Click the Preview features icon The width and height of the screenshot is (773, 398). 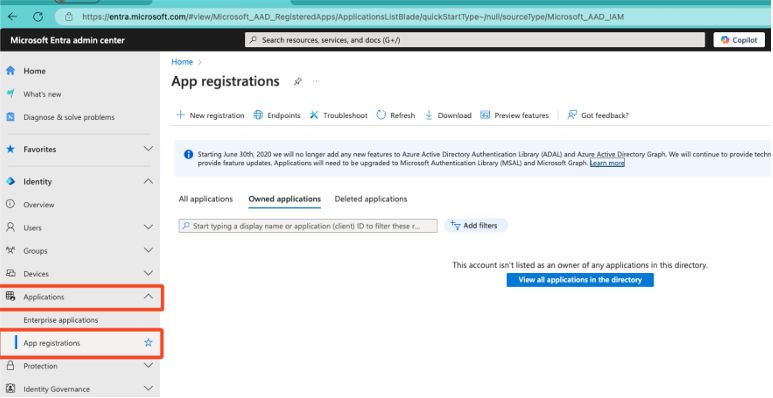point(485,115)
